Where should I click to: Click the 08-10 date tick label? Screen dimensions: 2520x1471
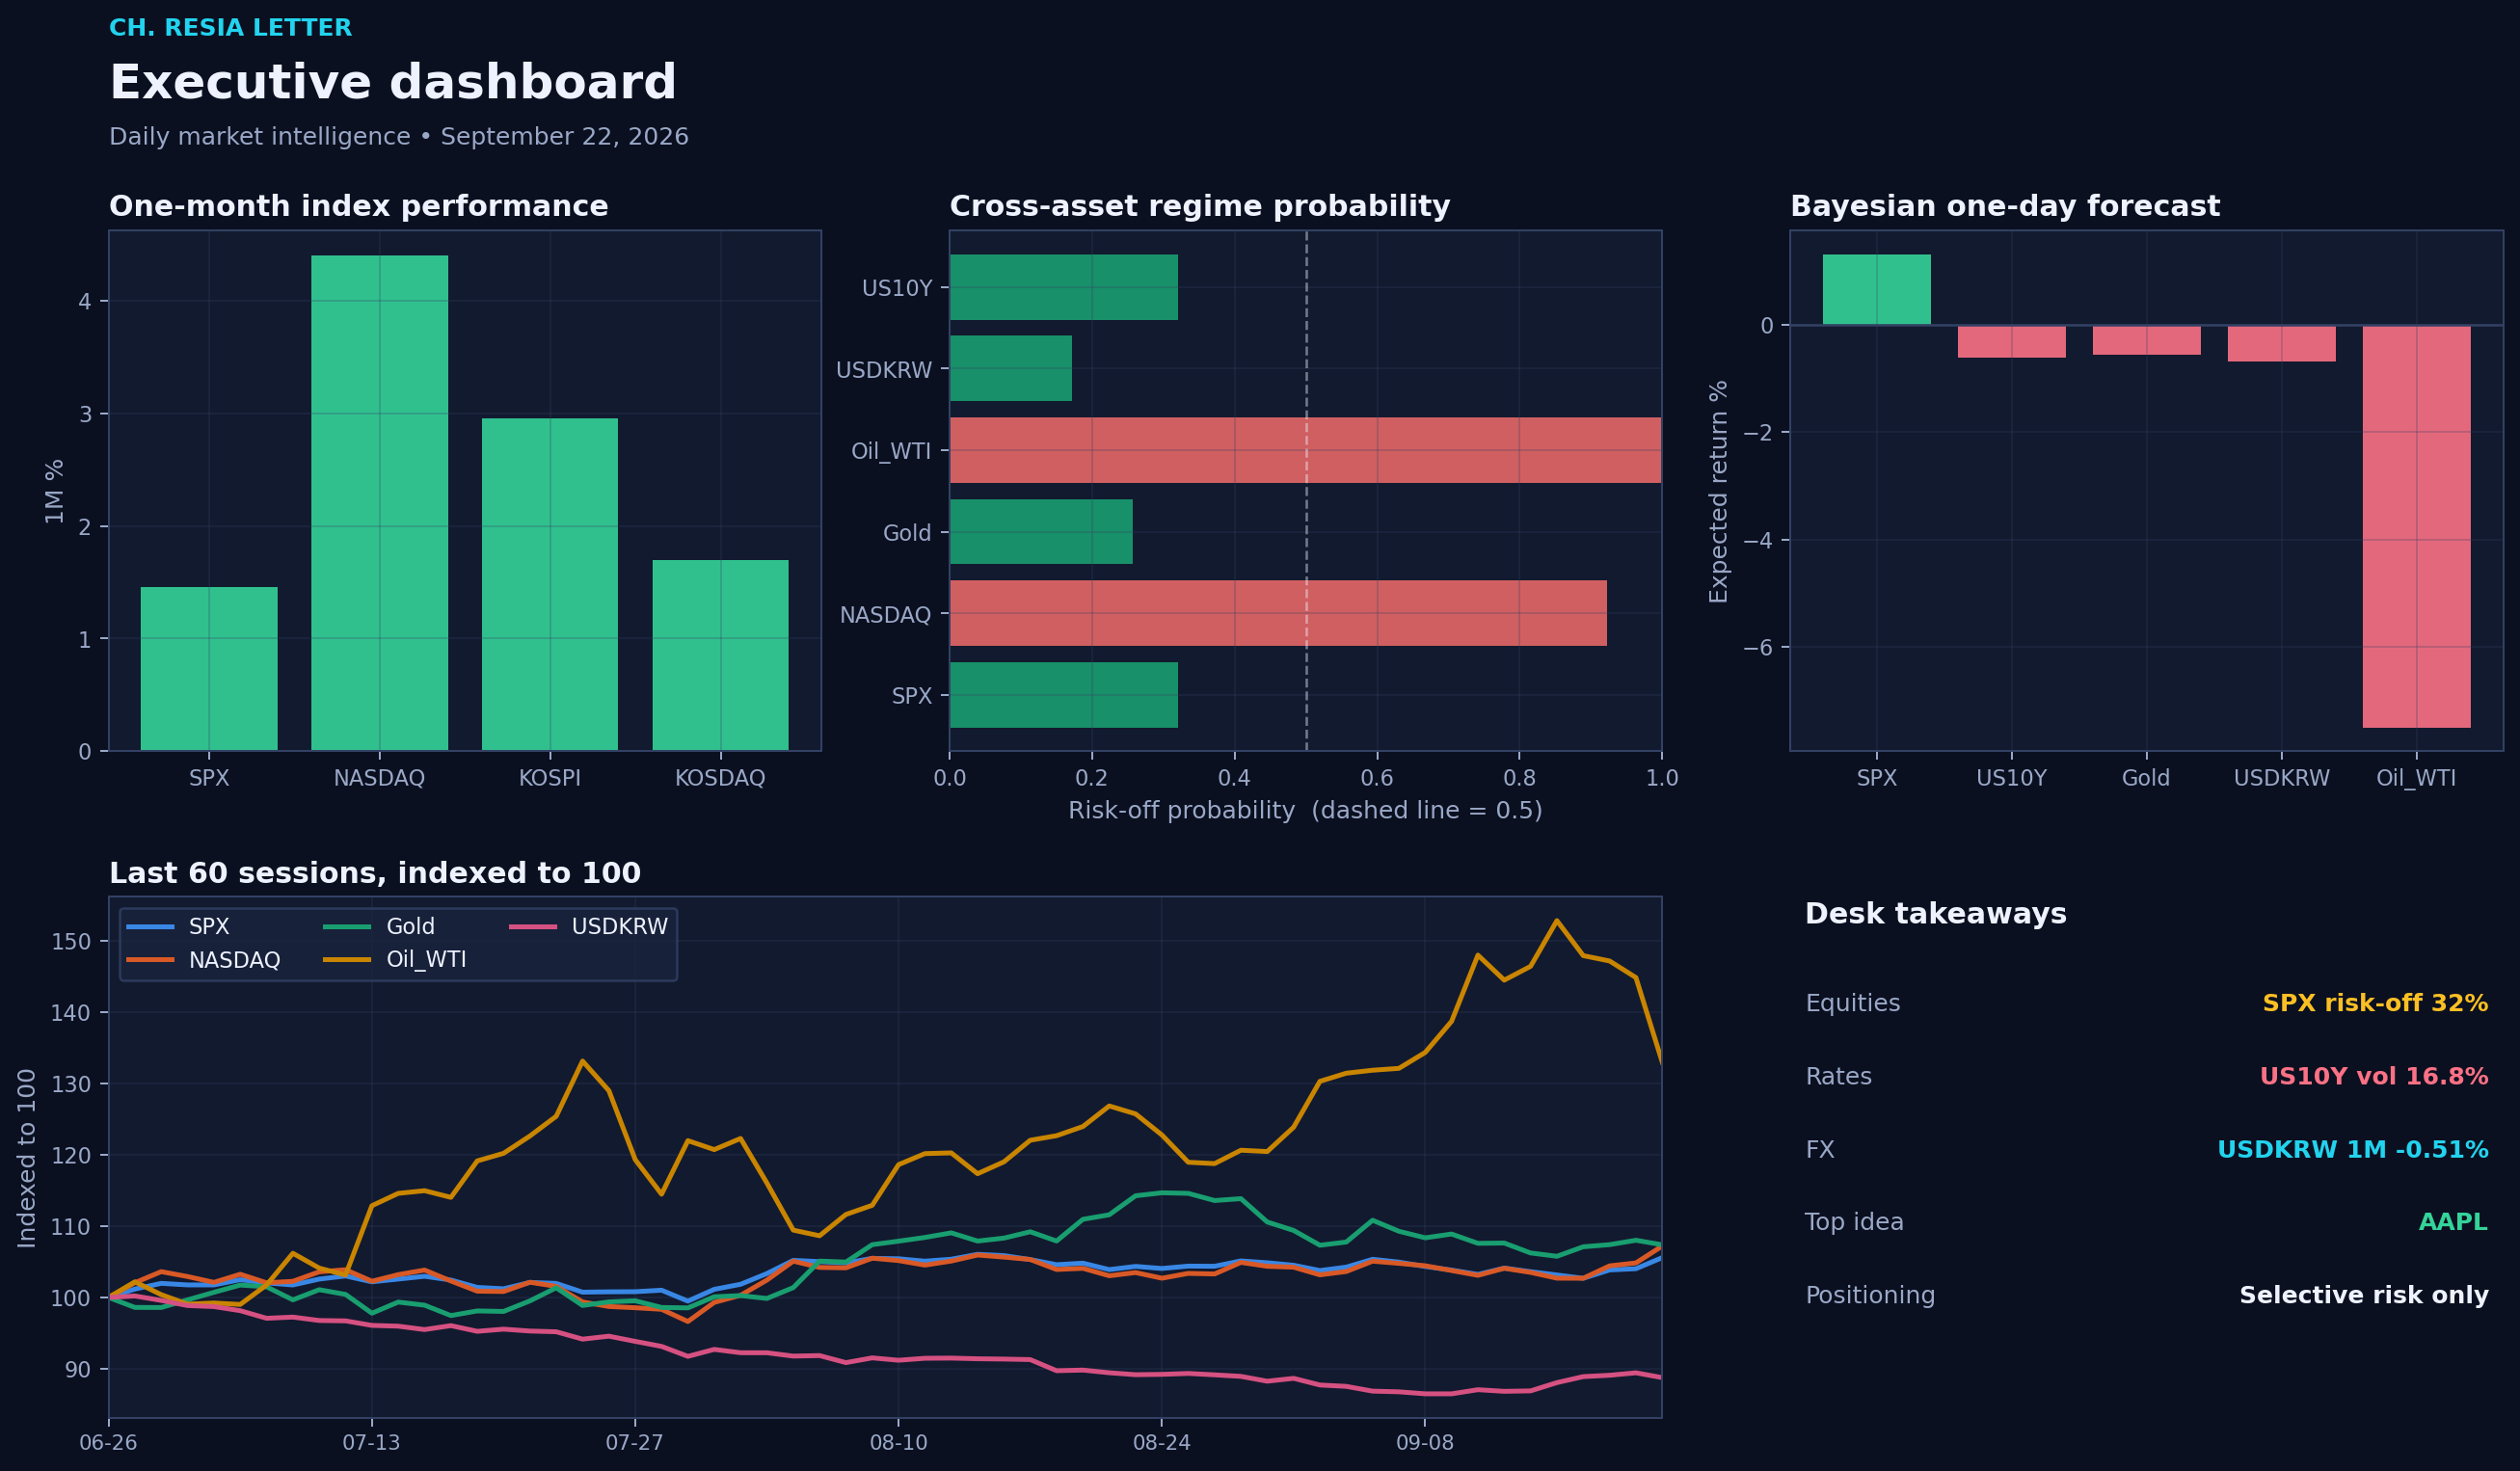pos(898,1443)
